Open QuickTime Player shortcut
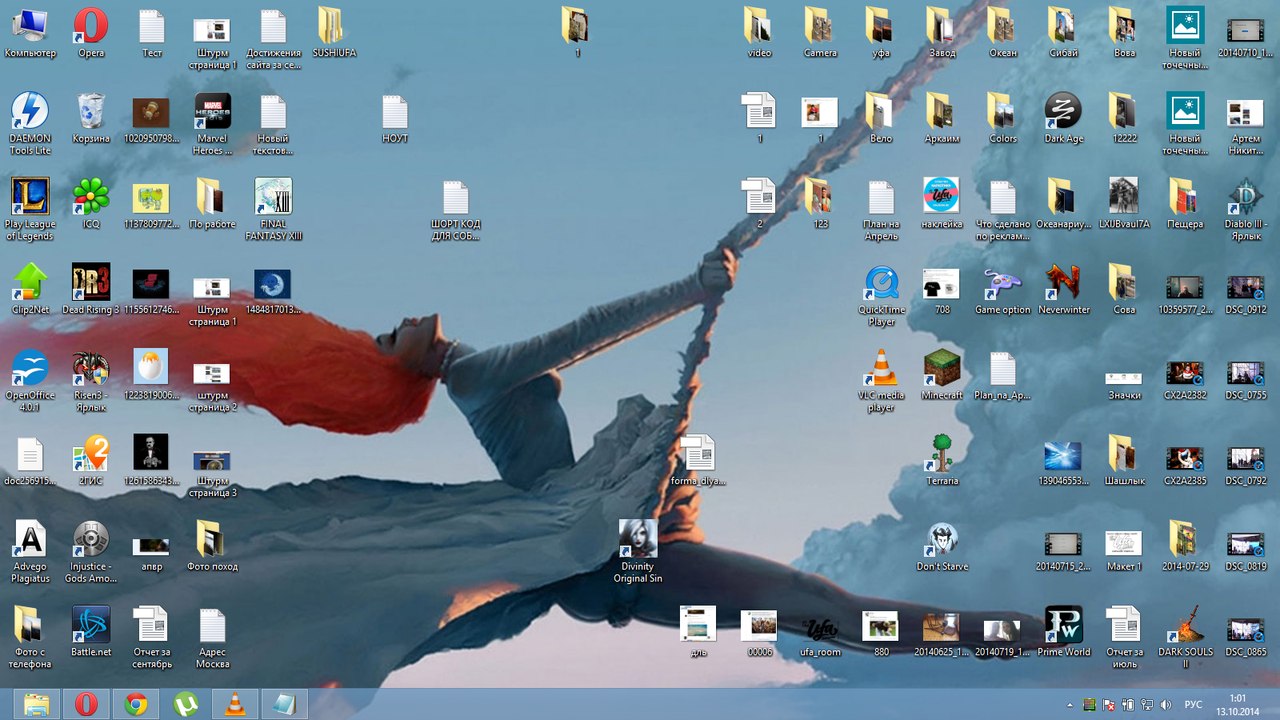The width and height of the screenshot is (1280, 720). (x=882, y=295)
